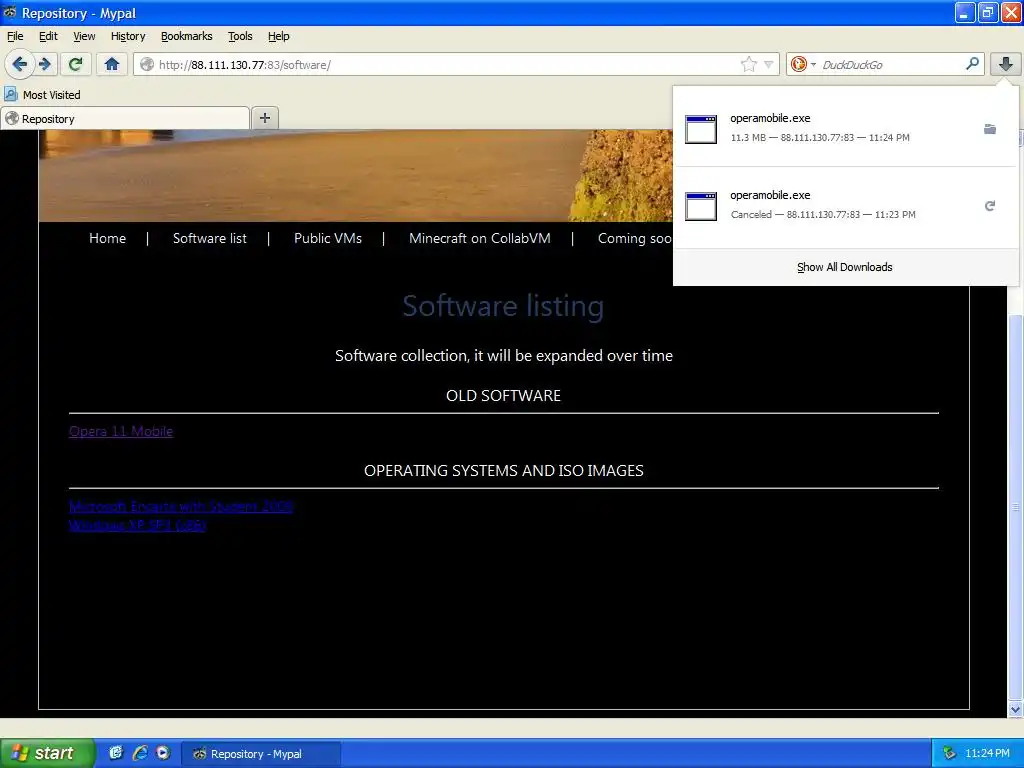This screenshot has height=768, width=1024.
Task: Launch Internet Explorer from quick launch
Action: 139,753
